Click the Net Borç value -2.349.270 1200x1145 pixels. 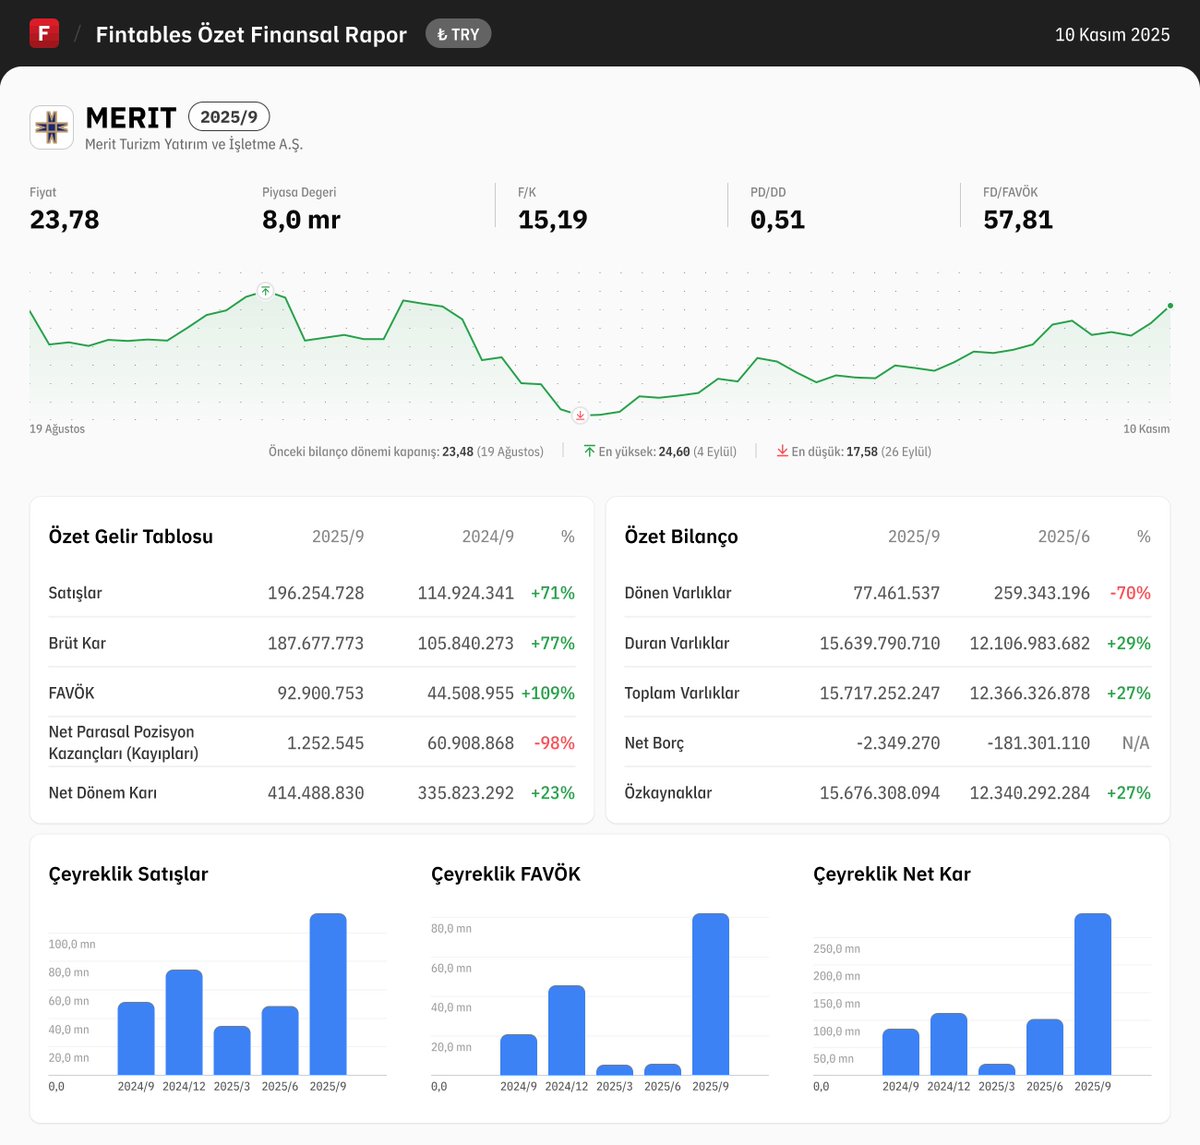(x=899, y=743)
